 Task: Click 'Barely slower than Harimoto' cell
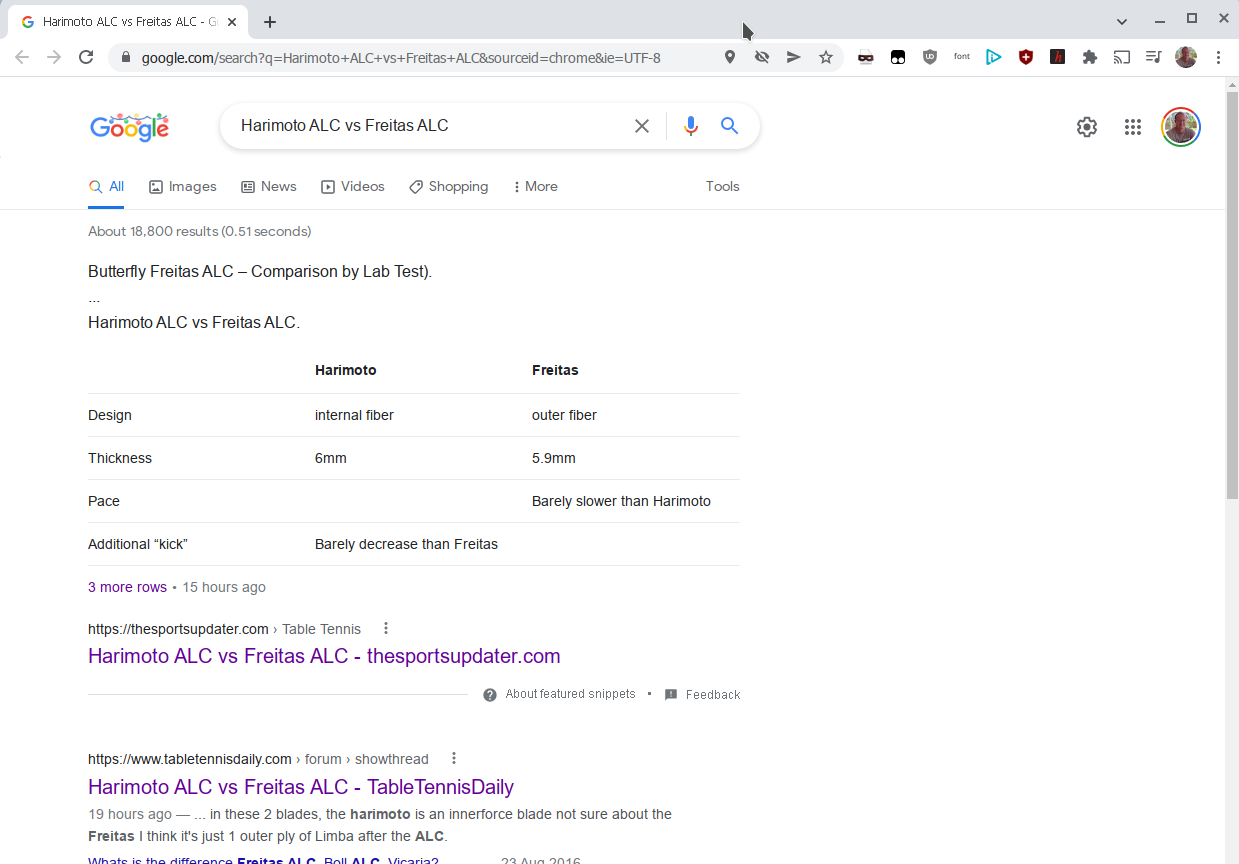click(621, 501)
